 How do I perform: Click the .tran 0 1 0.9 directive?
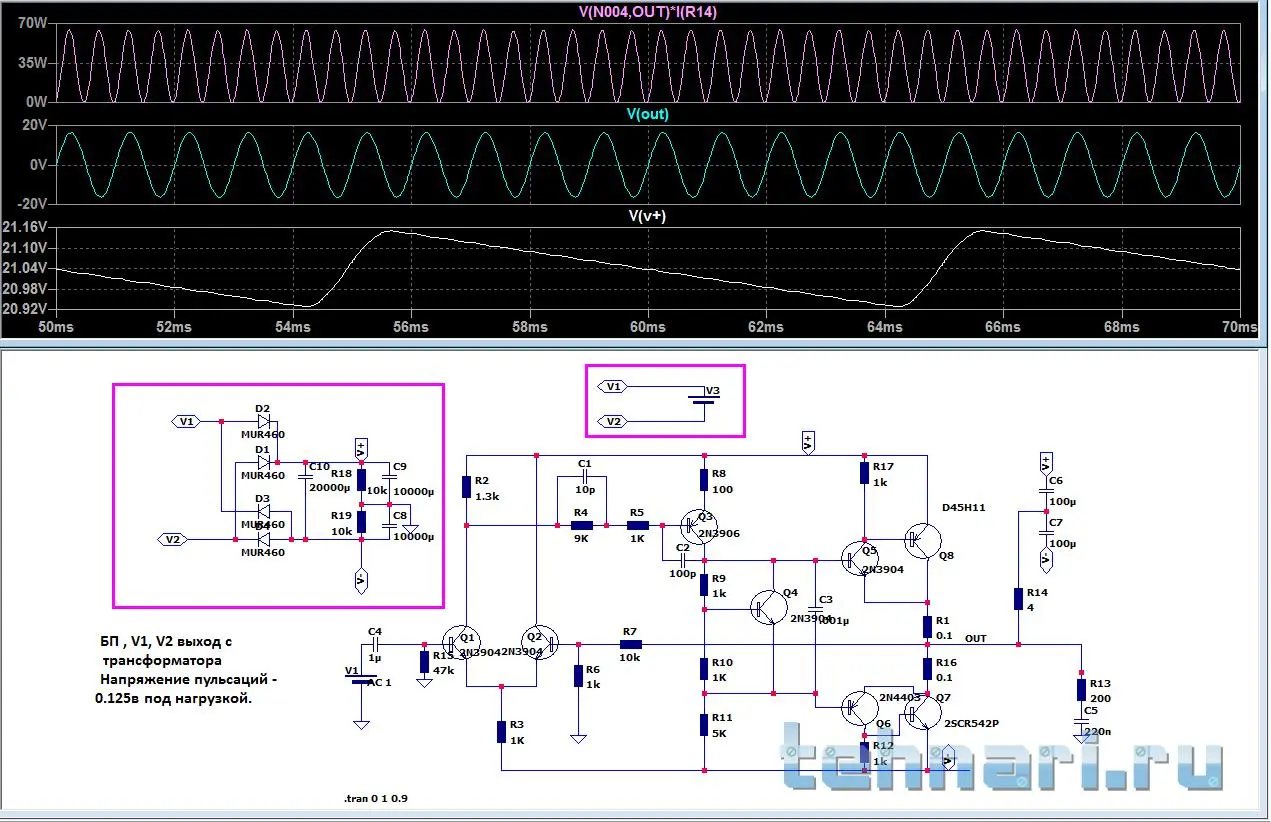tap(378, 799)
